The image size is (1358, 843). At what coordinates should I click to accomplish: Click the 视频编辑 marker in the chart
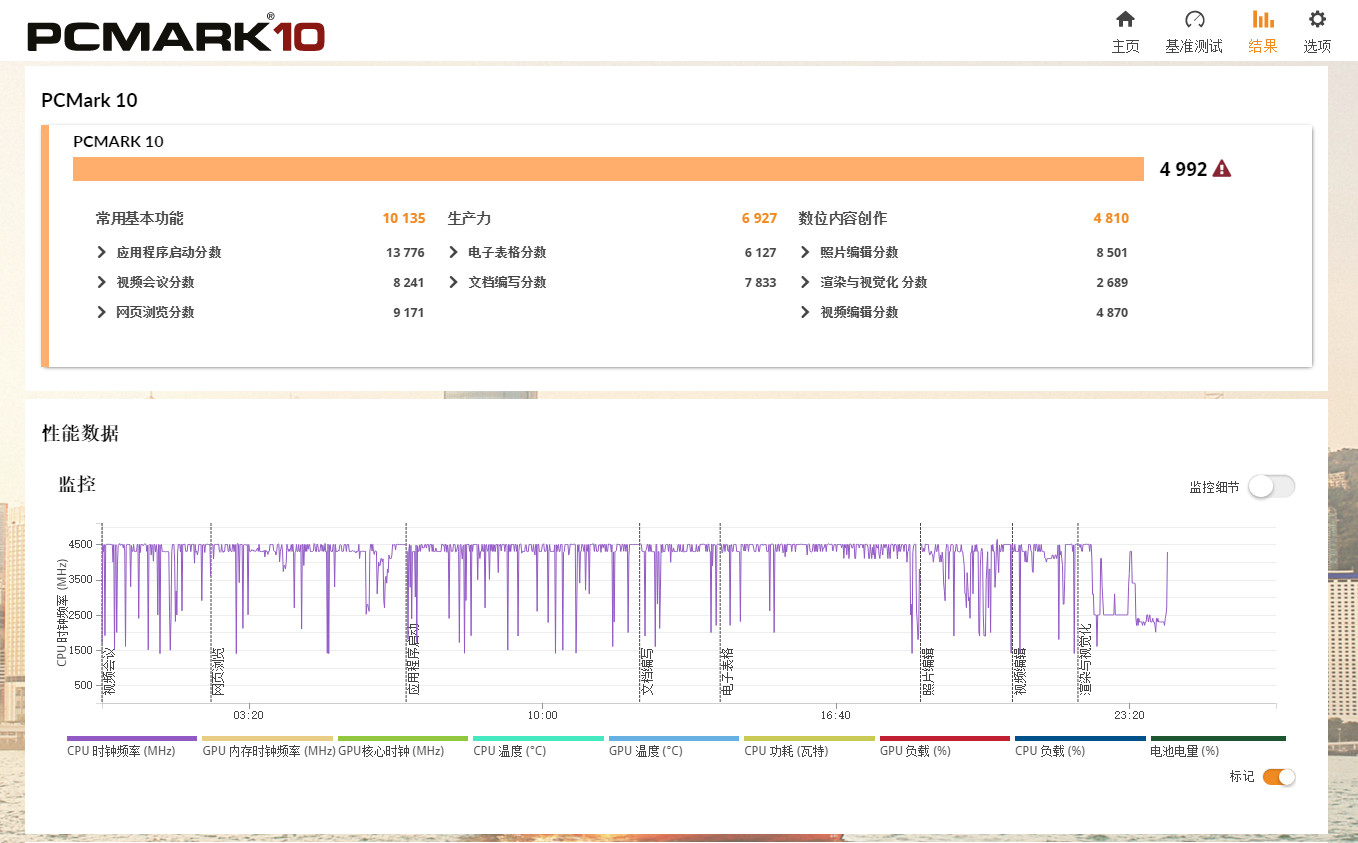click(1020, 670)
